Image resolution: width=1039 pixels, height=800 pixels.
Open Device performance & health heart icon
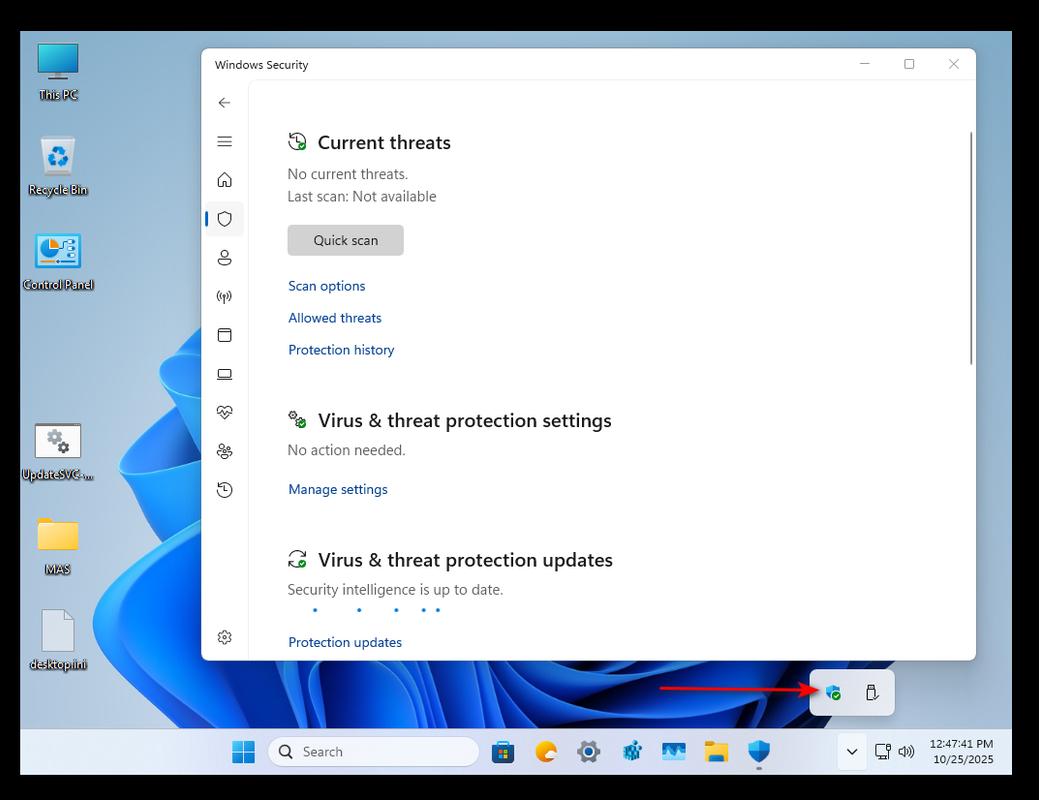point(225,412)
